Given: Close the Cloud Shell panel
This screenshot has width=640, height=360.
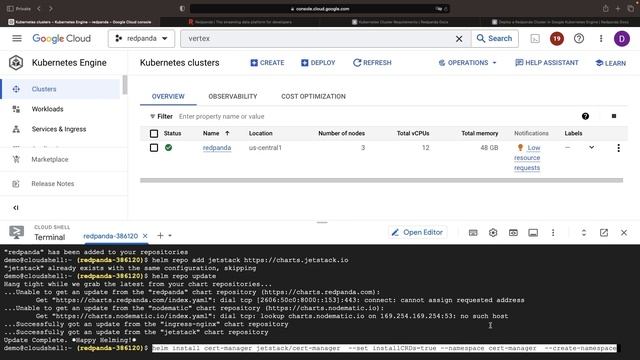Looking at the screenshot, I should click(624, 233).
